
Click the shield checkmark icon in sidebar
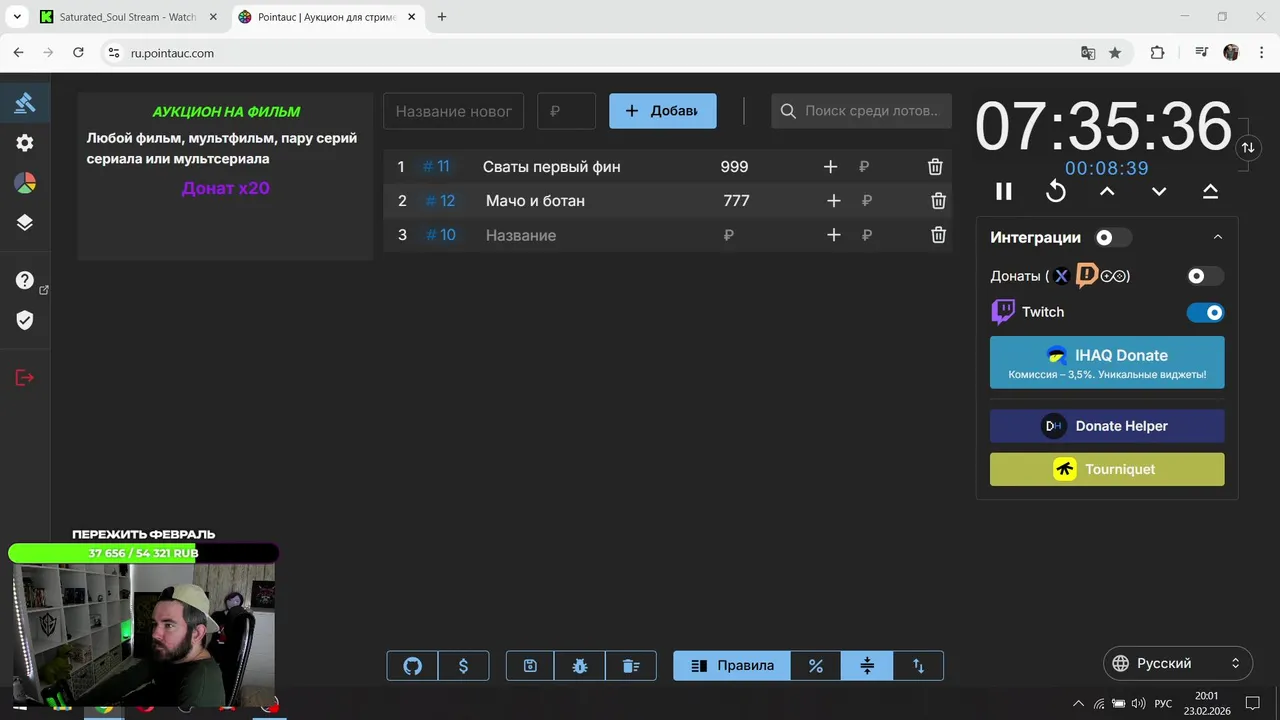25,320
